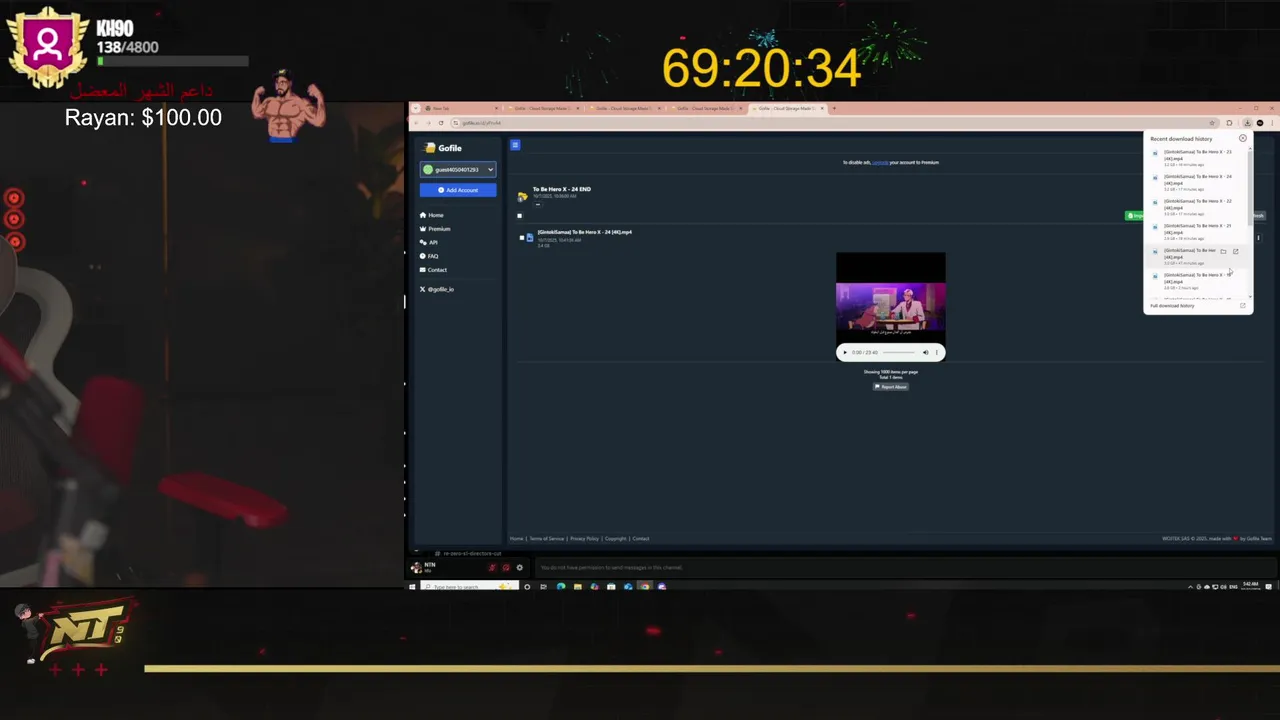Click the Windows taskbar search box
Image resolution: width=1280 pixels, height=720 pixels.
click(469, 587)
